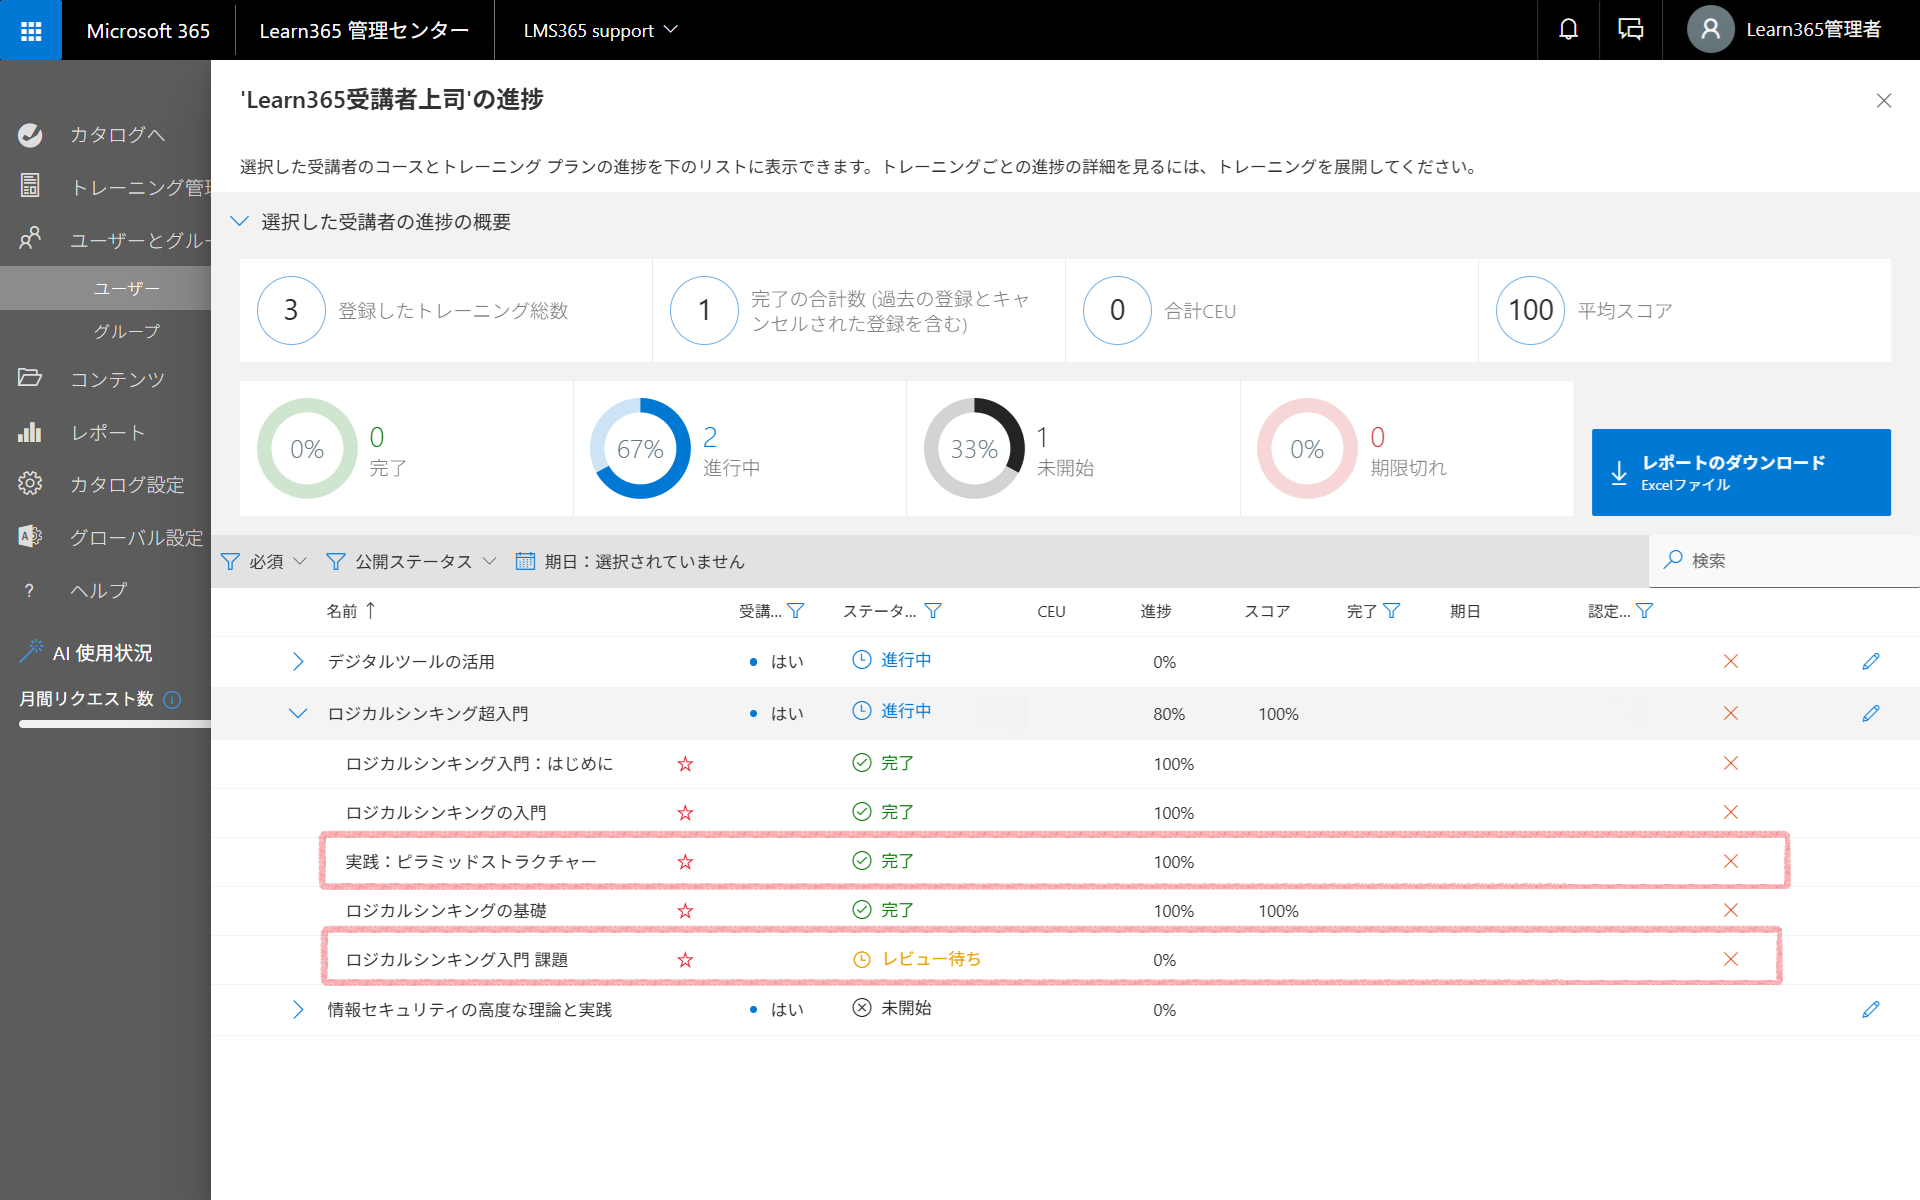Click the レビュー待ち status link
This screenshot has height=1200, width=1920.
point(931,960)
